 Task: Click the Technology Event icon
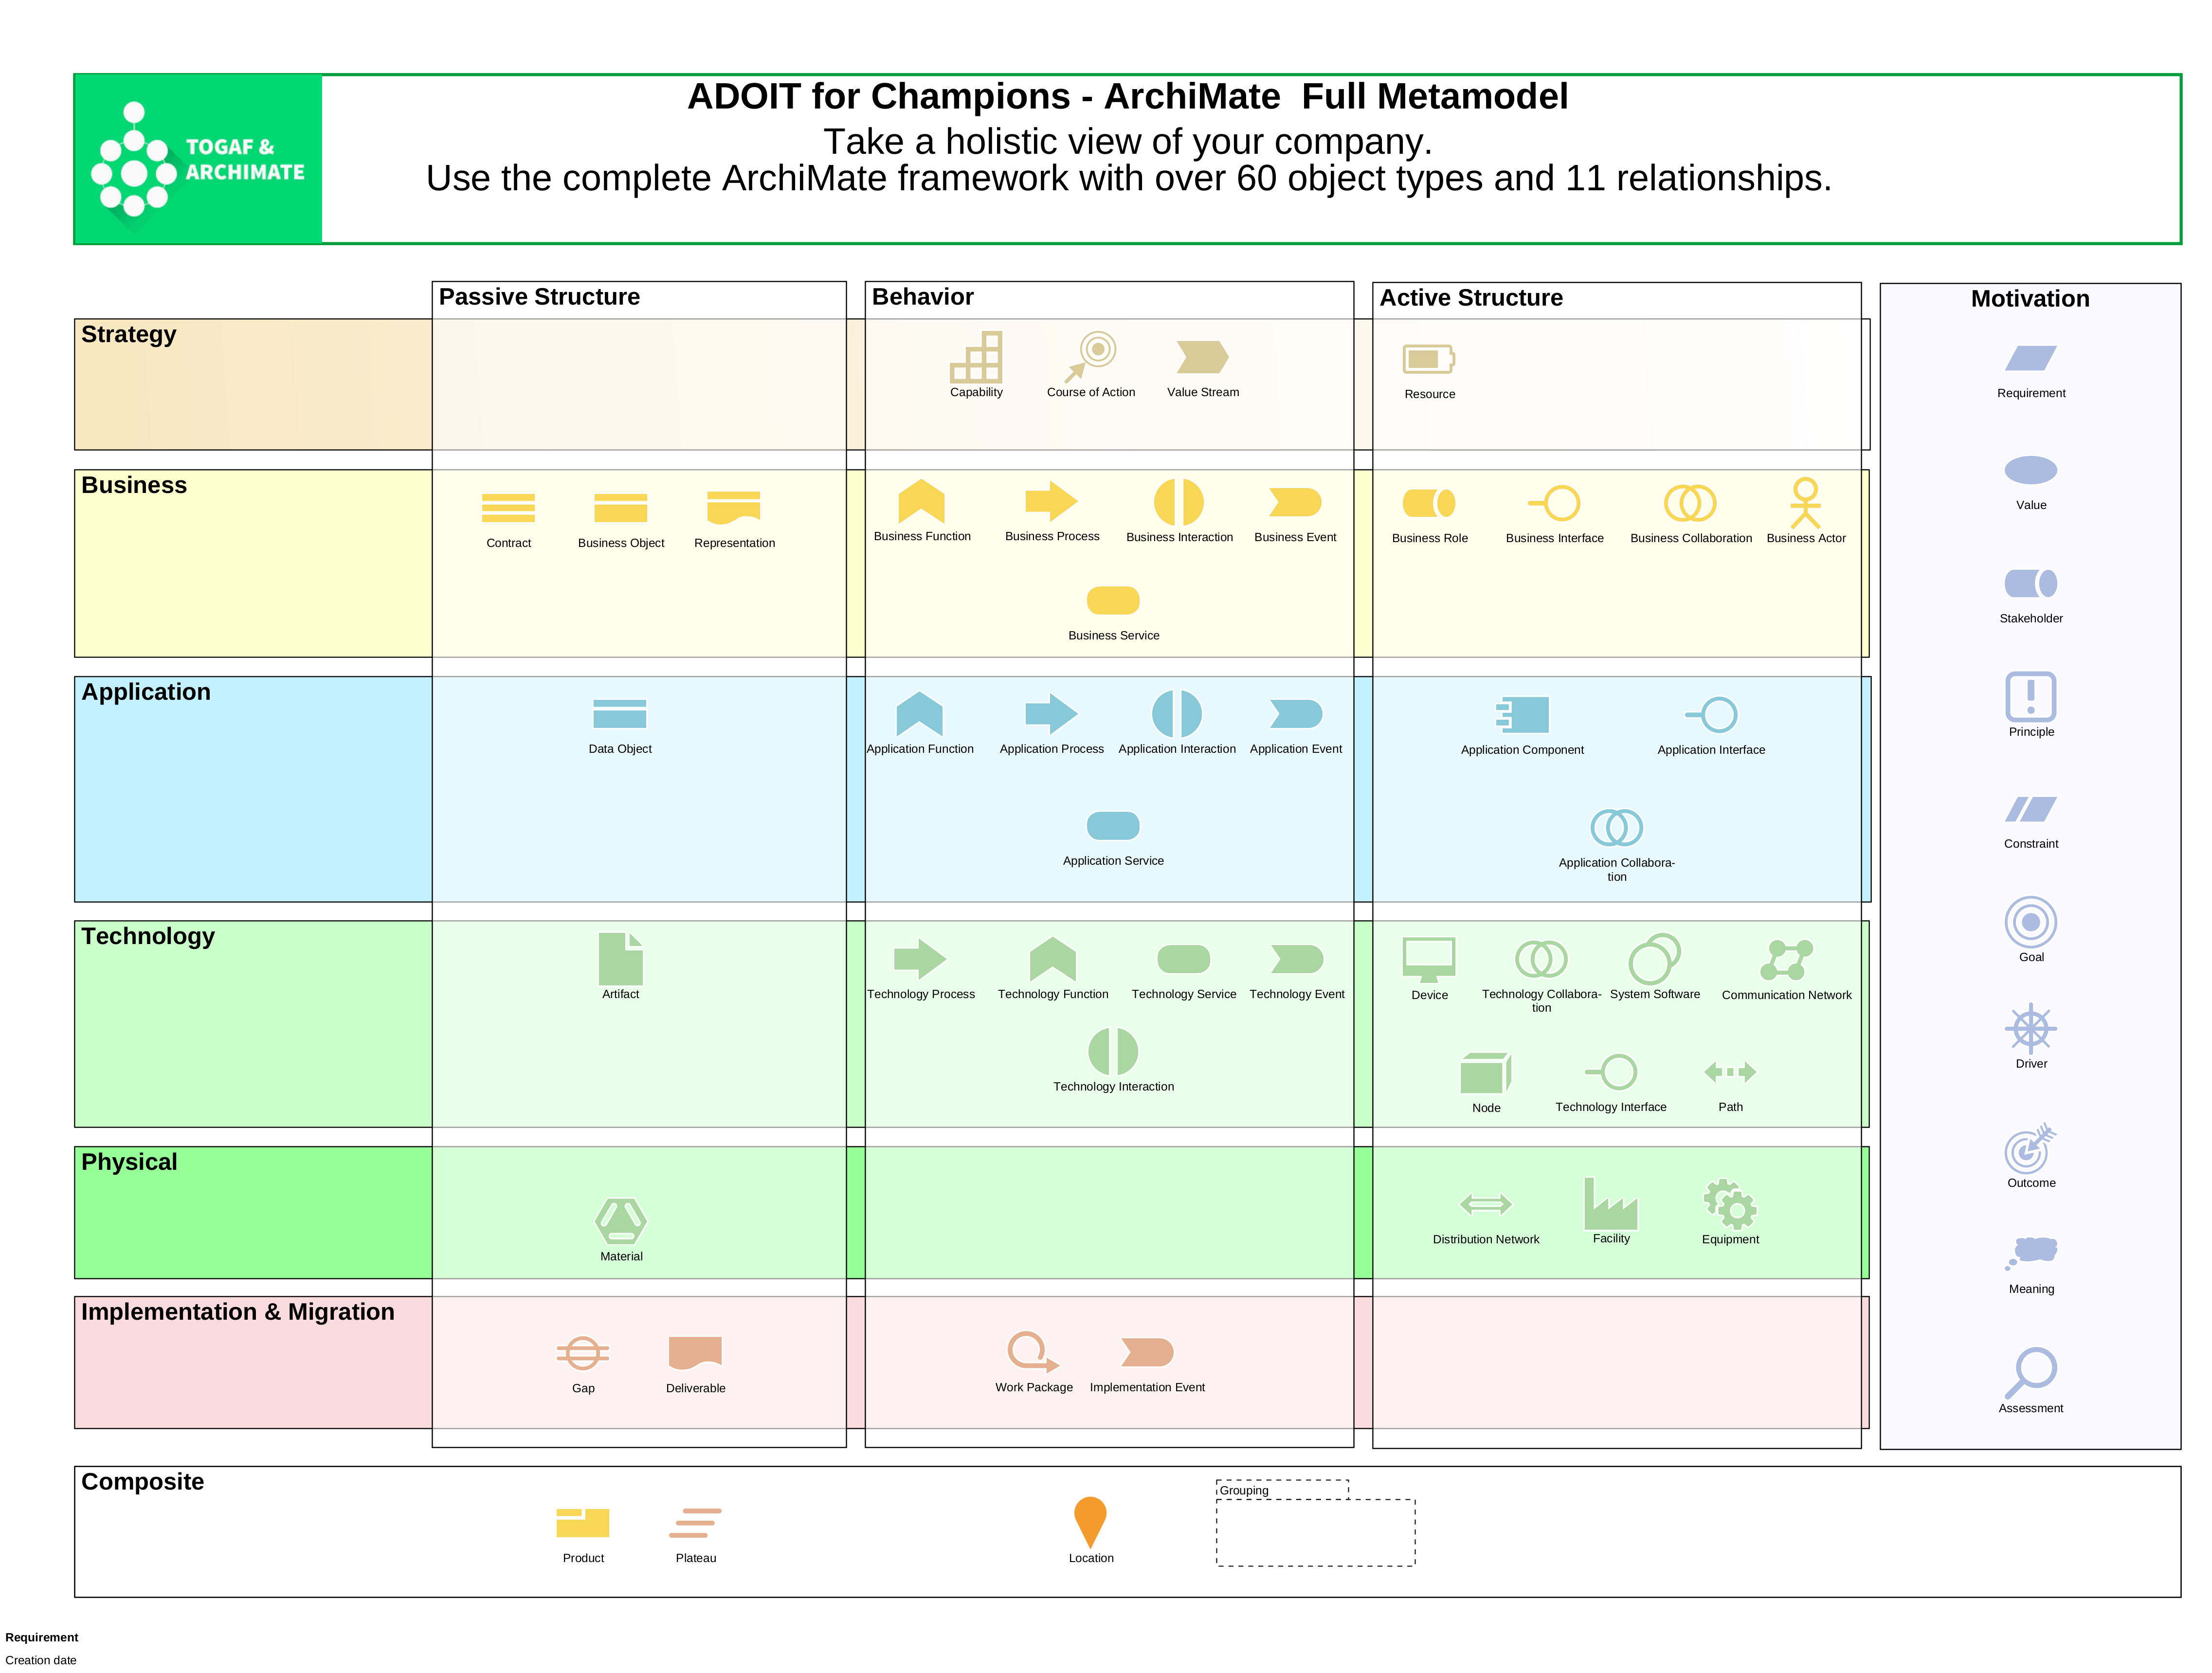click(1297, 959)
